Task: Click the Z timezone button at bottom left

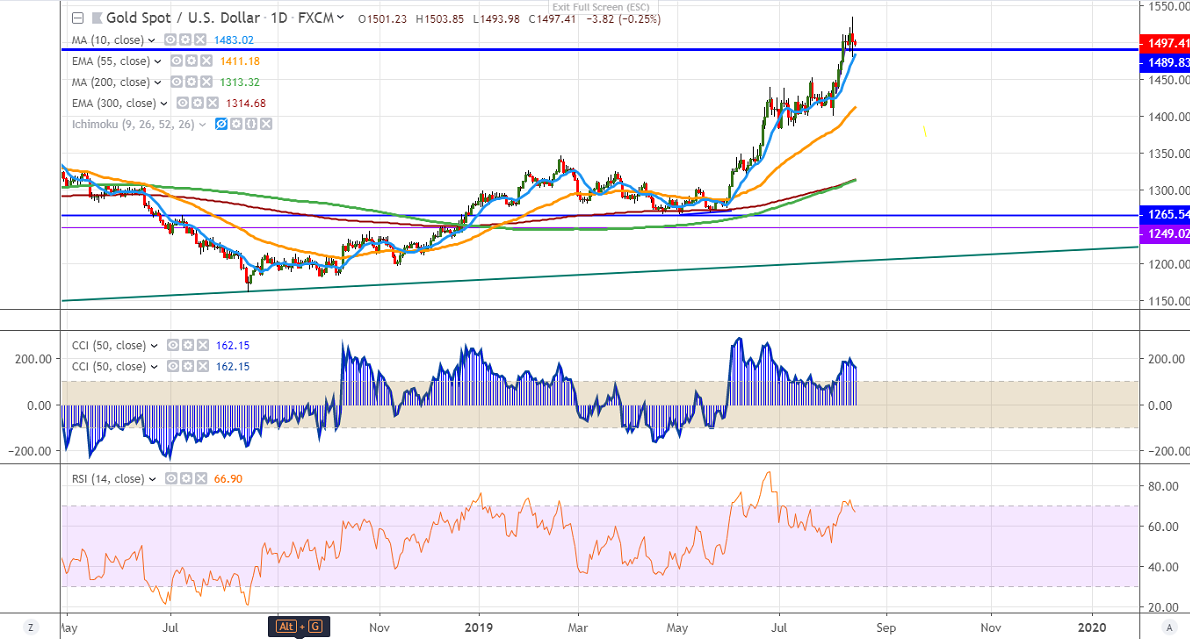Action: (x=30, y=628)
